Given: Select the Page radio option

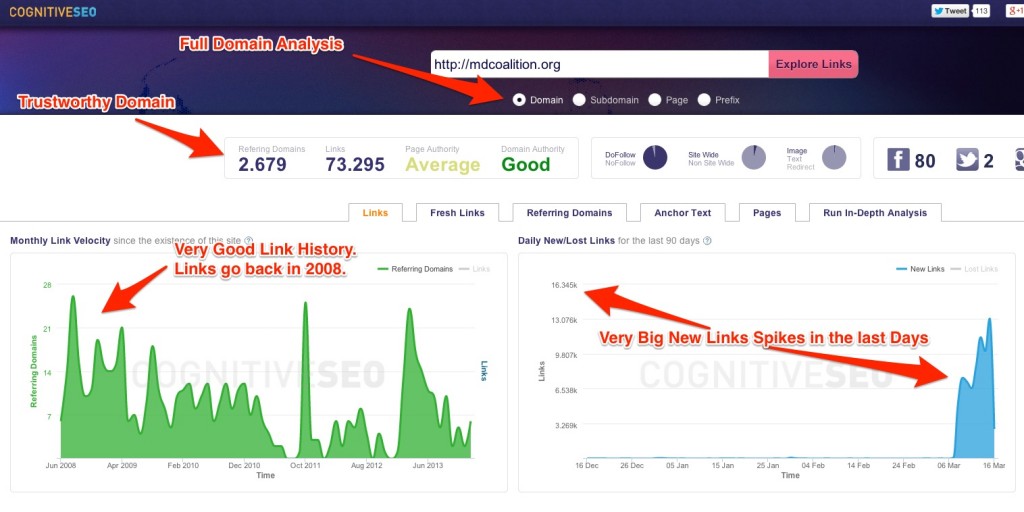Looking at the screenshot, I should click(654, 100).
